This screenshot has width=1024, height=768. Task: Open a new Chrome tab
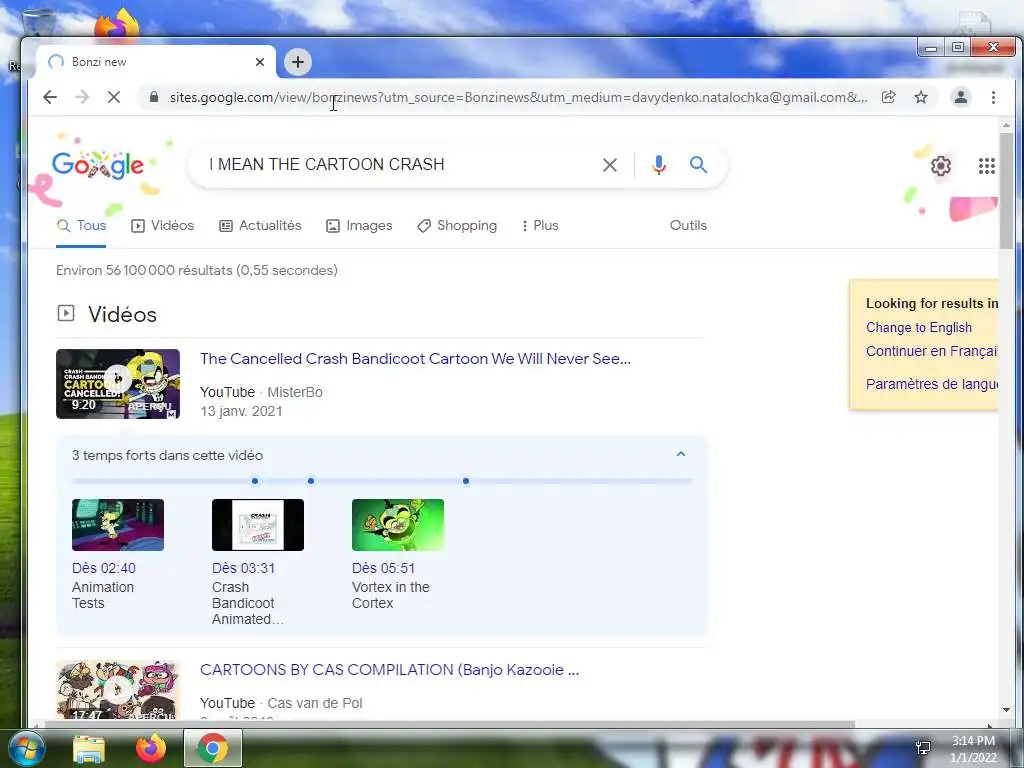pyautogui.click(x=298, y=62)
